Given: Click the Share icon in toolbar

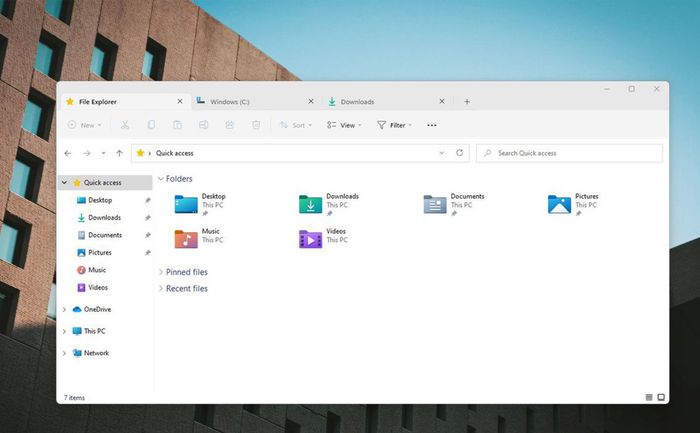Looking at the screenshot, I should point(229,125).
